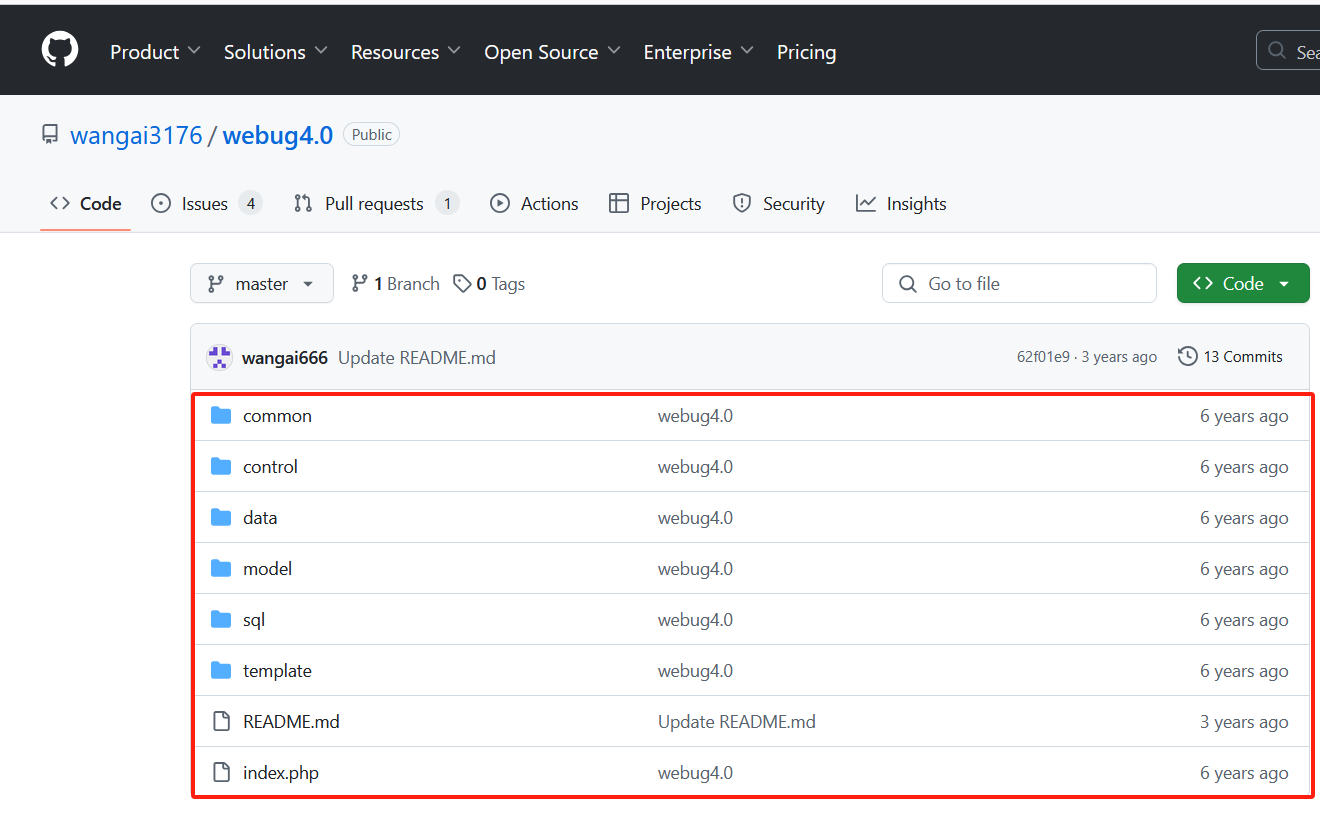
Task: Open the master branch selector
Action: pos(262,284)
